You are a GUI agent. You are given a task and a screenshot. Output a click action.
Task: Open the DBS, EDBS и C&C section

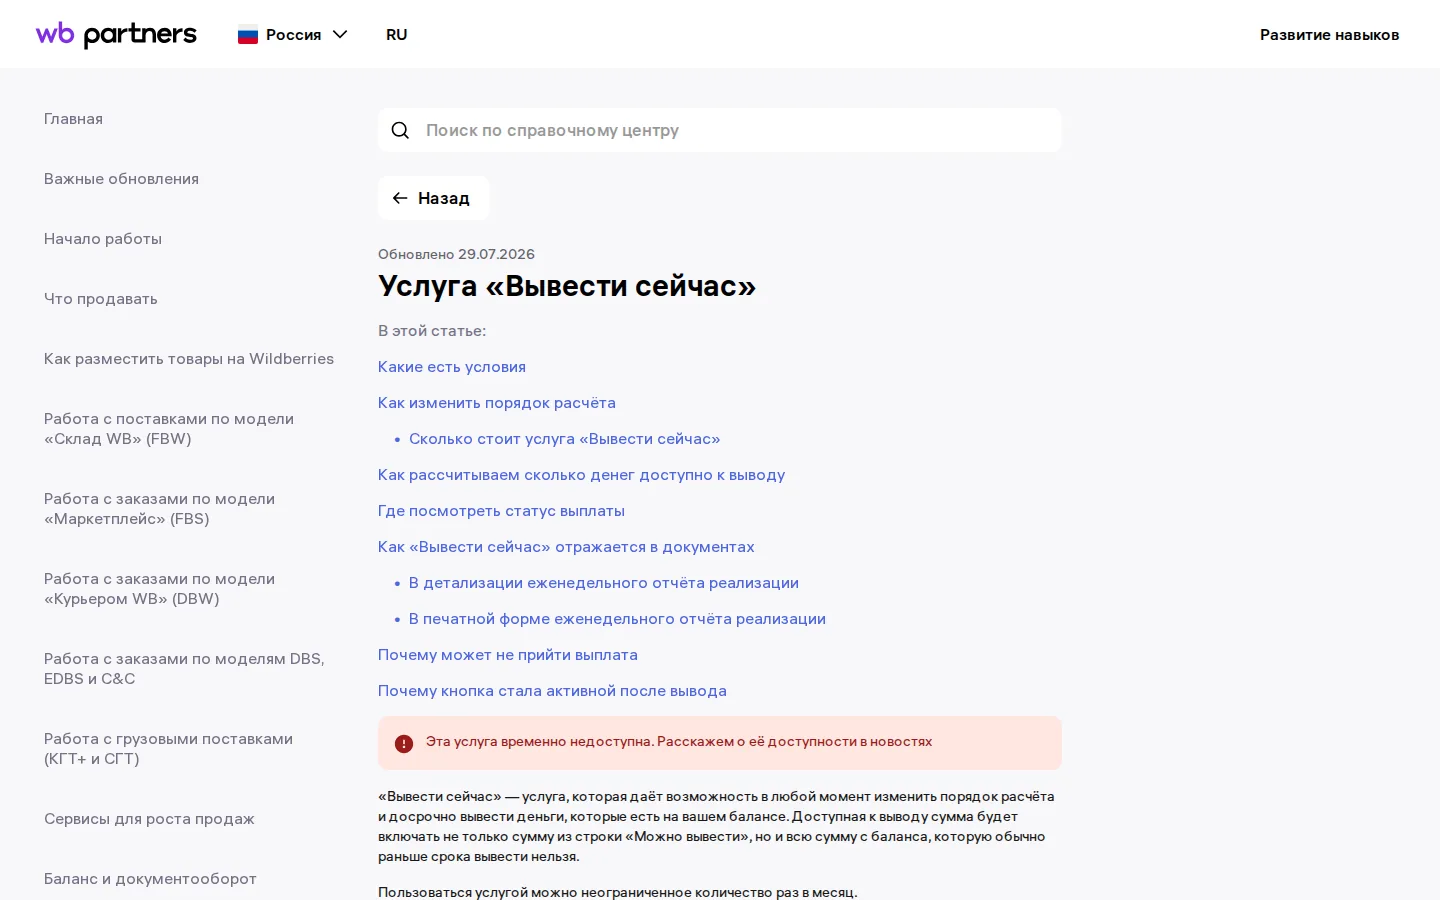[184, 669]
